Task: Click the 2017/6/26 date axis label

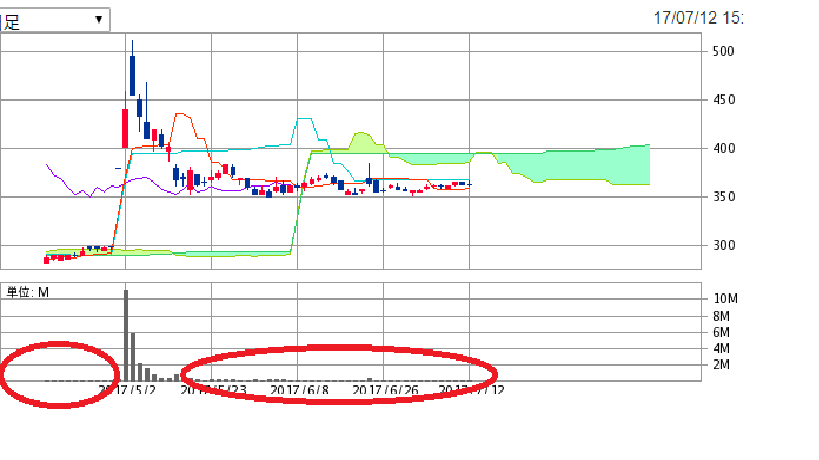Action: [385, 390]
